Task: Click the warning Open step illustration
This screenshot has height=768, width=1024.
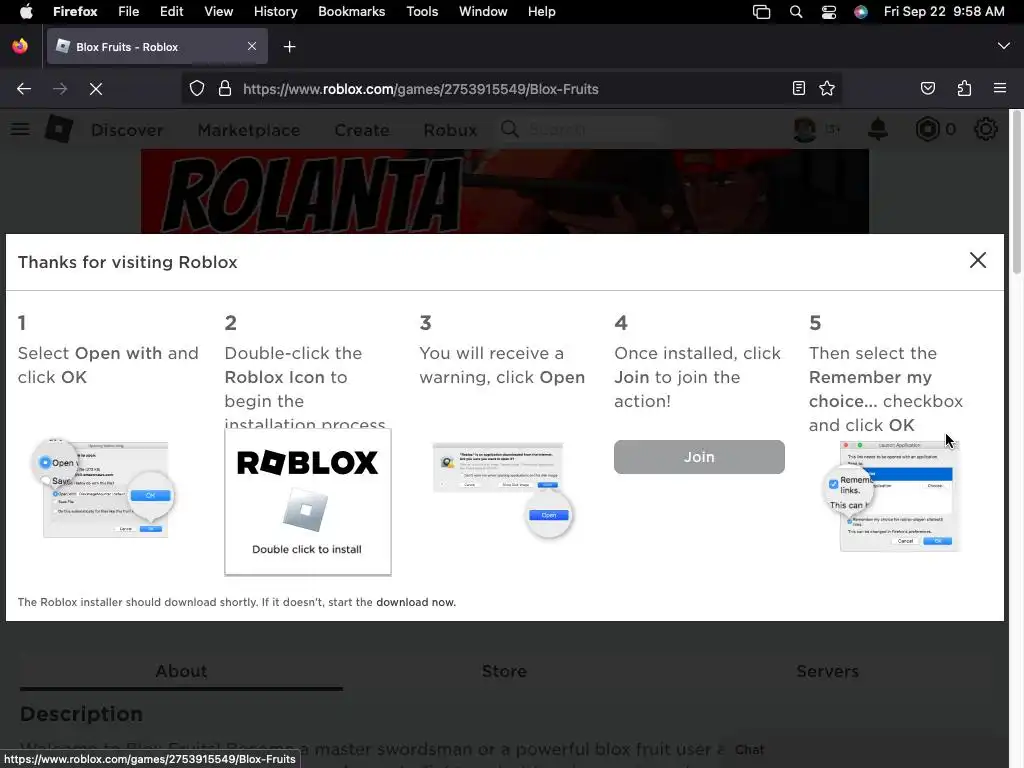Action: click(x=502, y=490)
